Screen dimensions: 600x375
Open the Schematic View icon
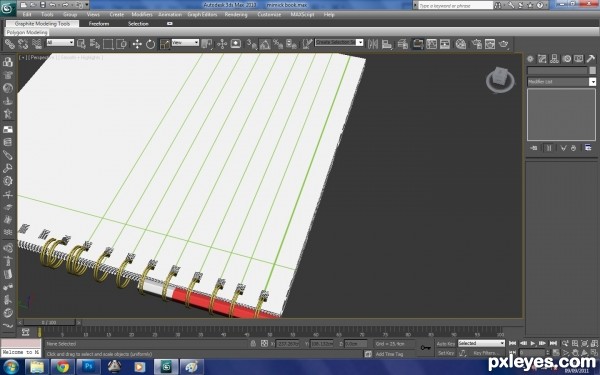(445, 44)
